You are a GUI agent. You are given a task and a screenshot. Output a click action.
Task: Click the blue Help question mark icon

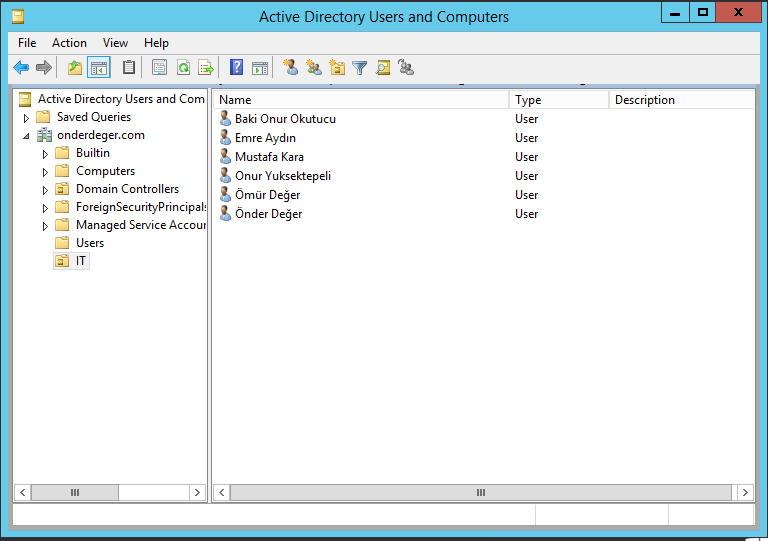tap(236, 67)
